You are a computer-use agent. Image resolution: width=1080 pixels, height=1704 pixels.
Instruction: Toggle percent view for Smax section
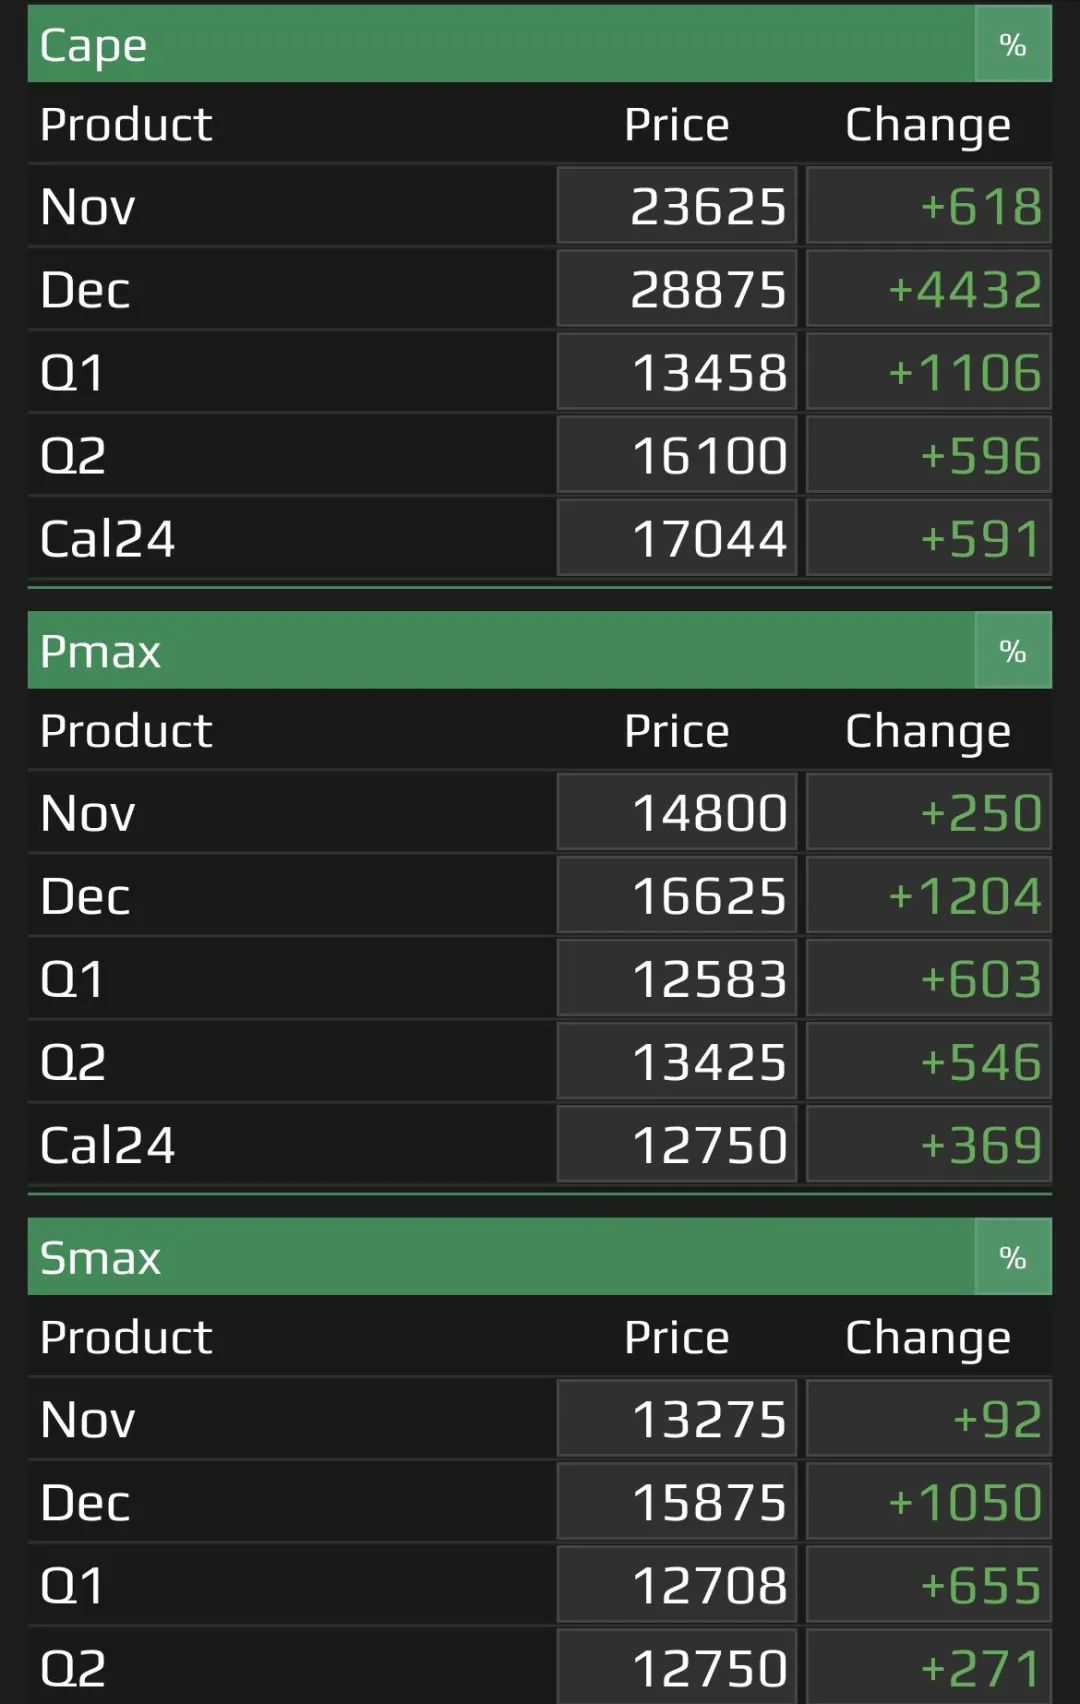pos(1013,1257)
